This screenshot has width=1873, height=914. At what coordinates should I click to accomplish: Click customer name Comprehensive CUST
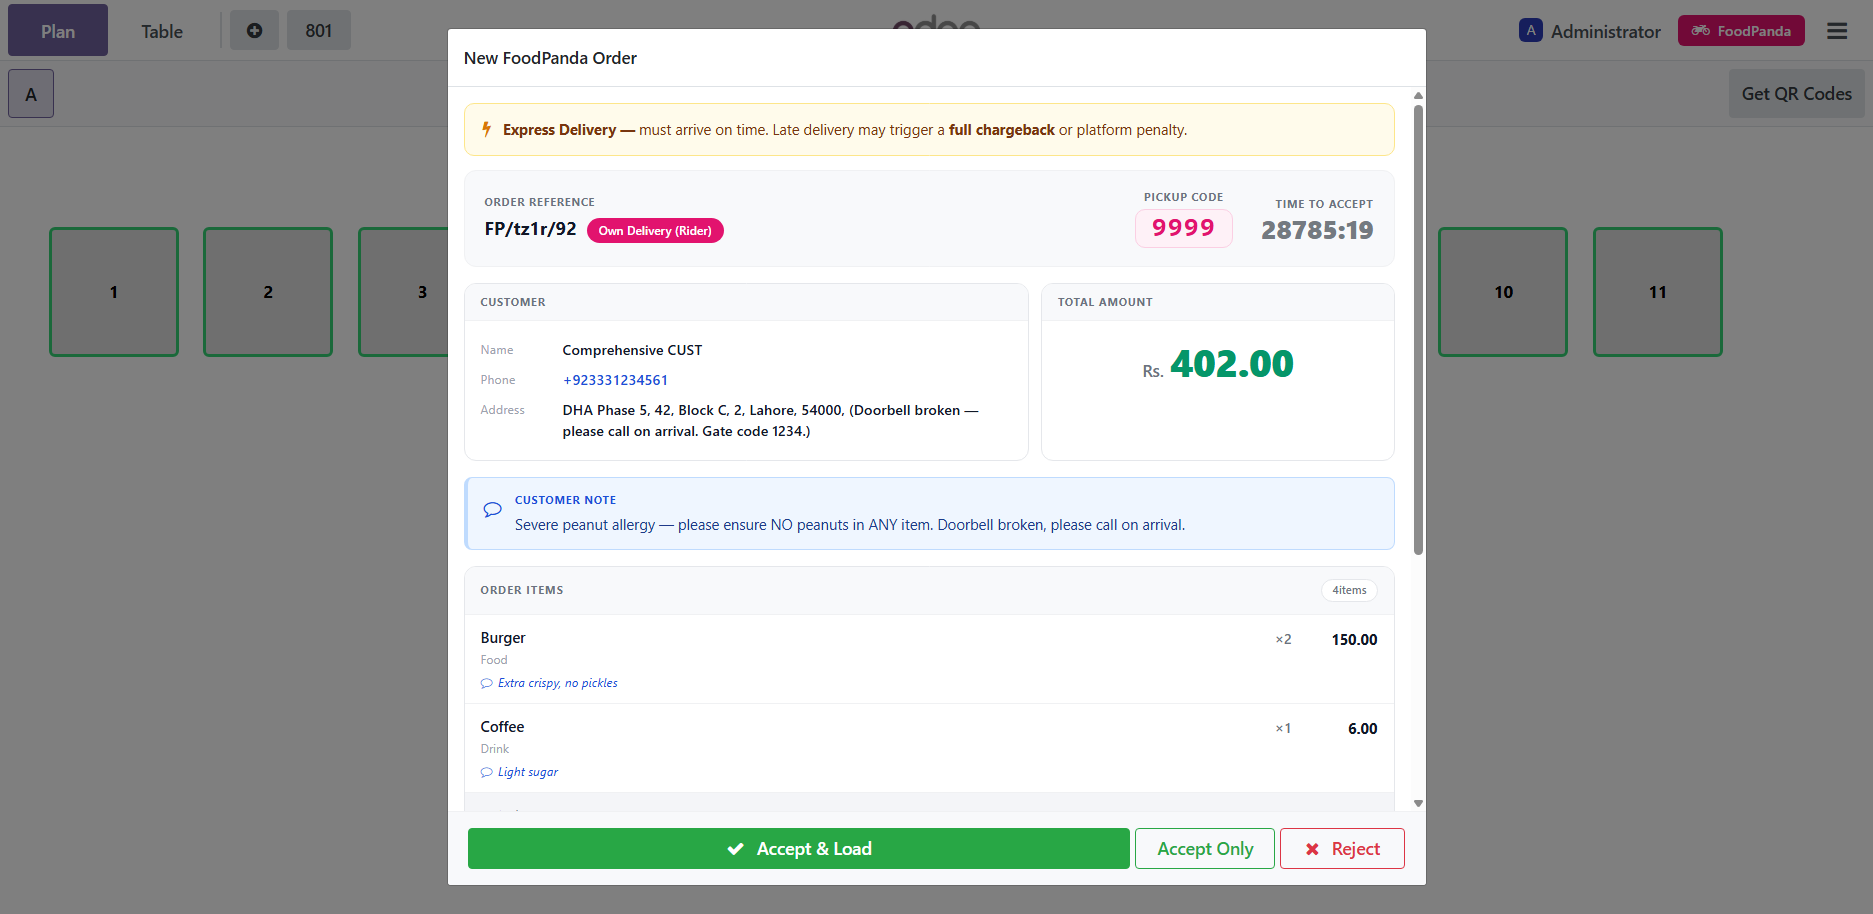(x=632, y=350)
